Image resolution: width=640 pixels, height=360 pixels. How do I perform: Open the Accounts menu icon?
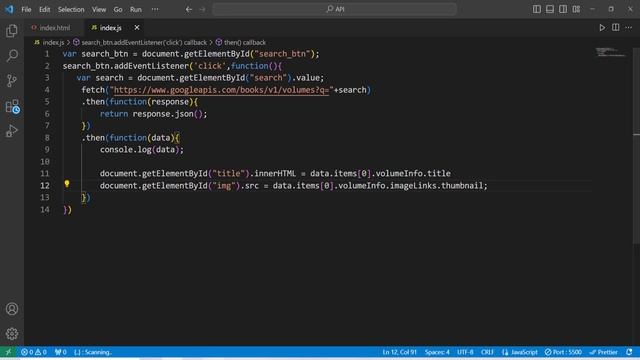pyautogui.click(x=12, y=309)
